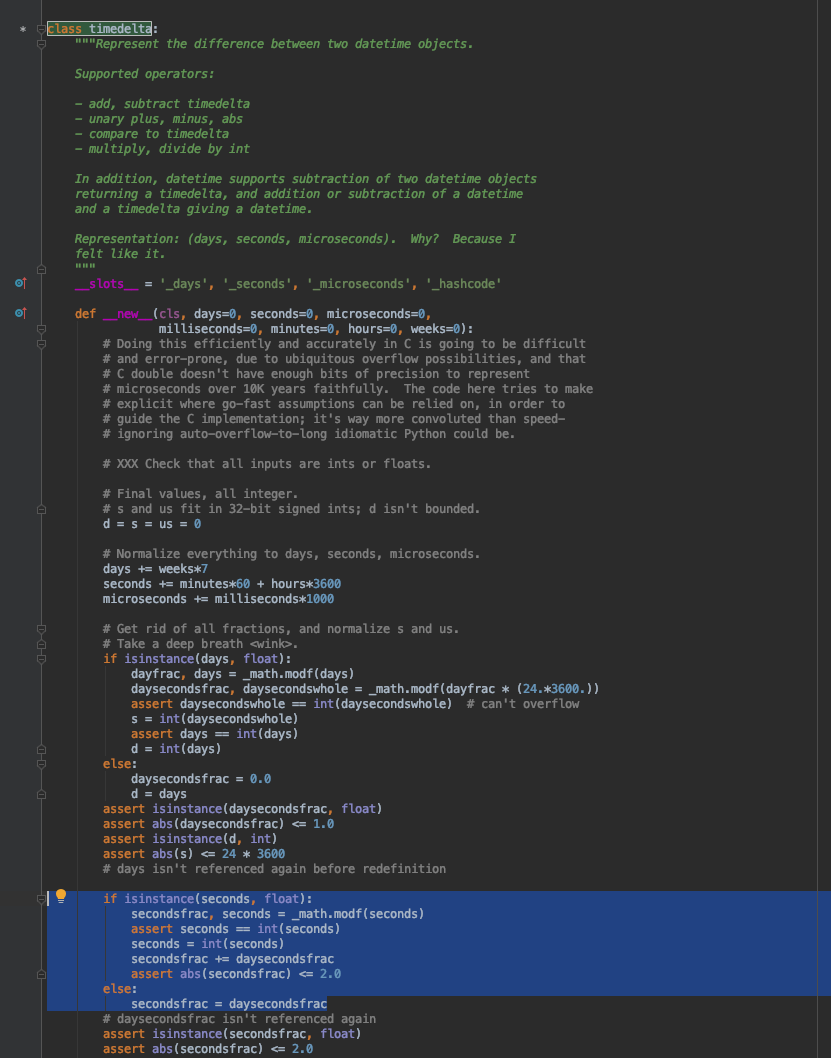Click the 'weeks*7' expression
The height and width of the screenshot is (1058, 831).
183,569
